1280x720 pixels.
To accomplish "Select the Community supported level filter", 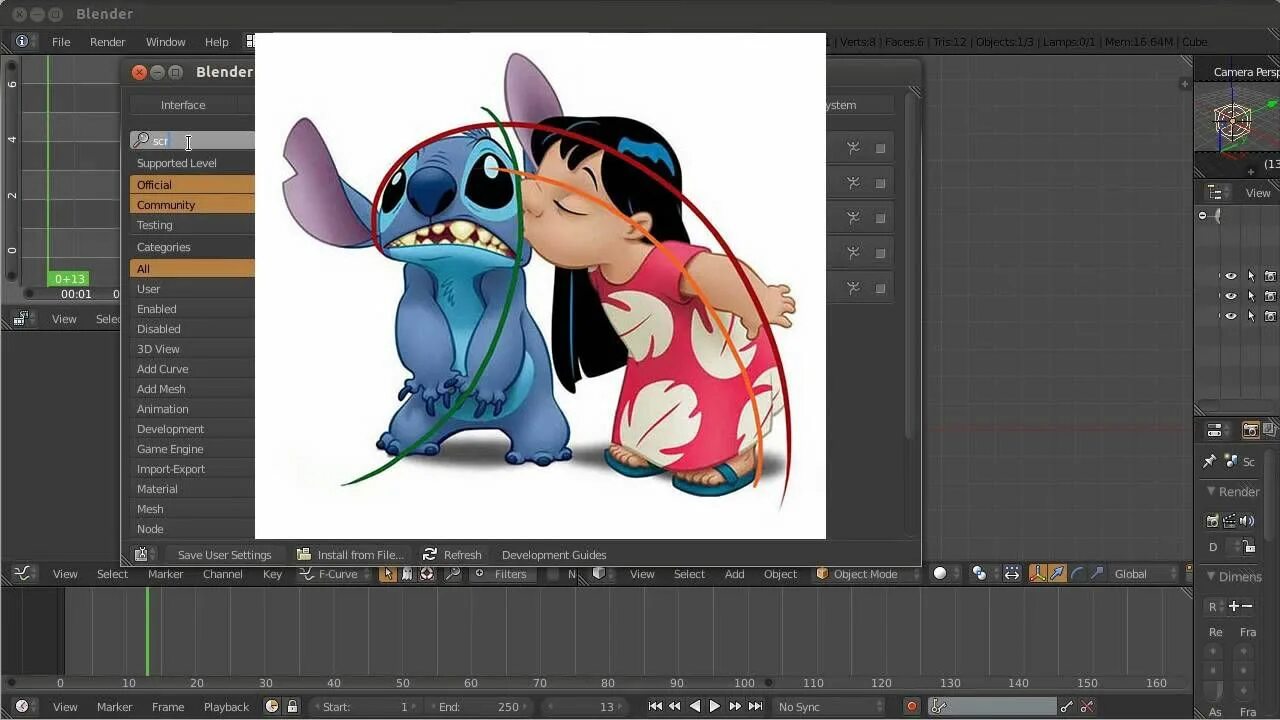I will click(x=192, y=205).
